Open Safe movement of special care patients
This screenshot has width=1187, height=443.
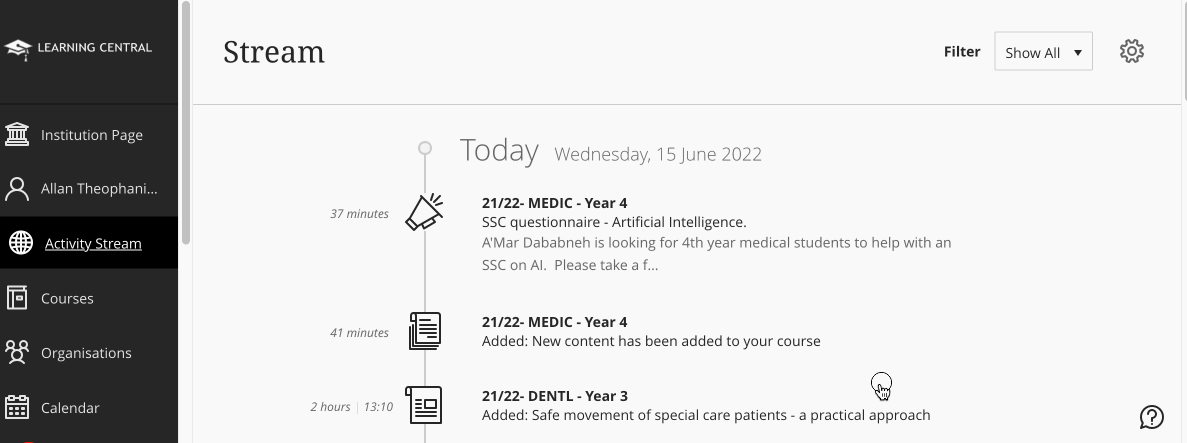coord(705,415)
